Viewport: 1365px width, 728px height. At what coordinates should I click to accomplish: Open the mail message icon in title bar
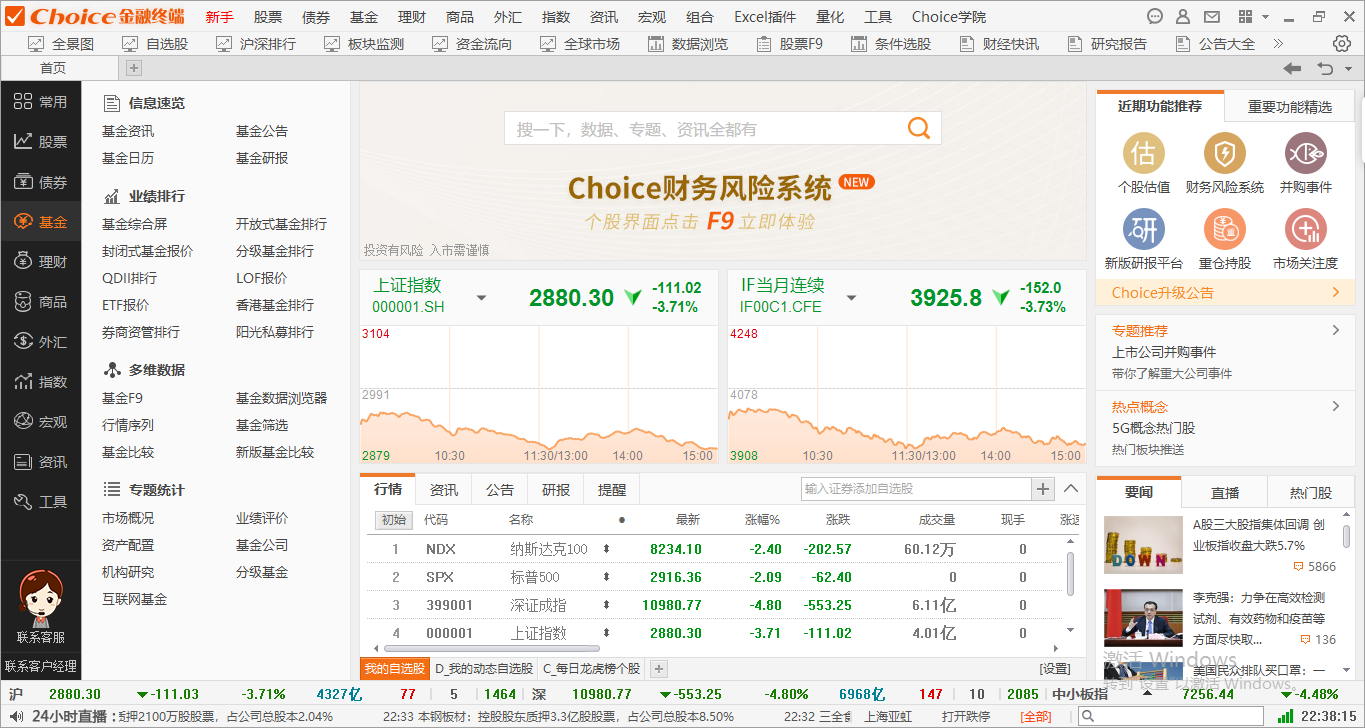tap(1211, 17)
